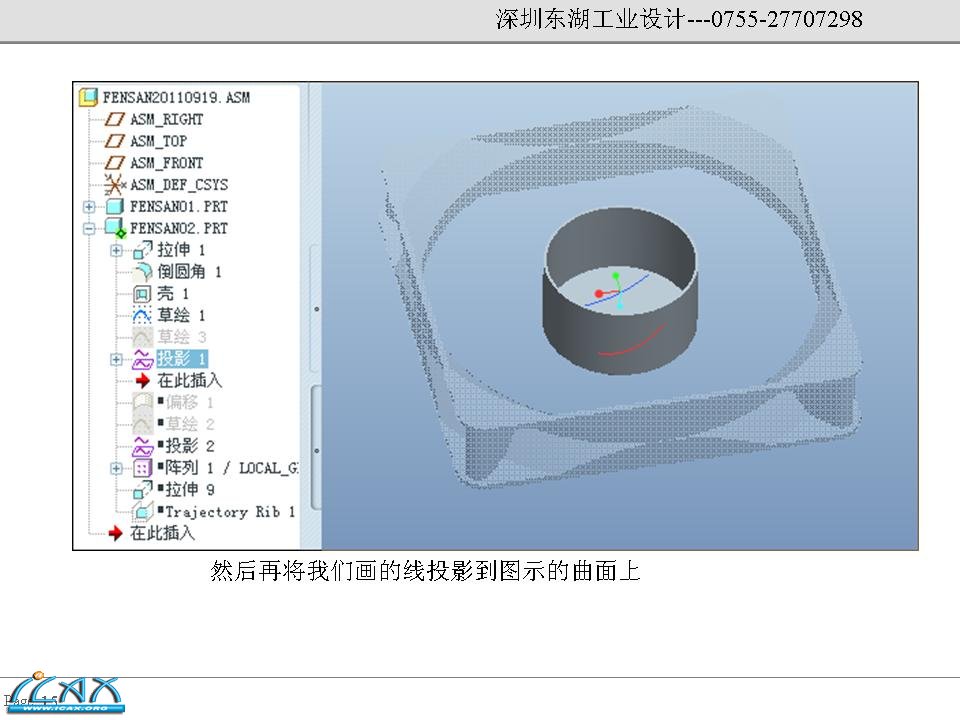Click the 阵列 1 pattern icon
Image resolution: width=960 pixels, height=720 pixels.
(x=142, y=468)
